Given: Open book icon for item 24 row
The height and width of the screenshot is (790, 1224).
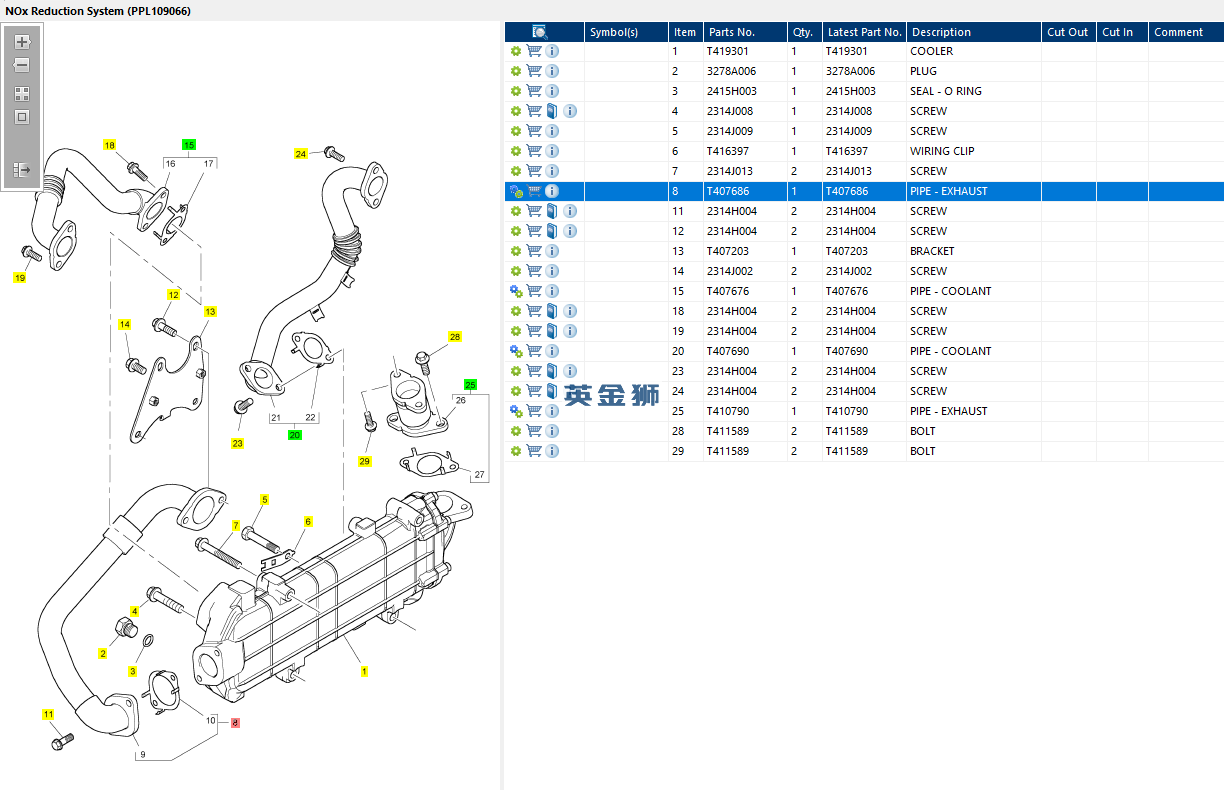Looking at the screenshot, I should tap(552, 391).
